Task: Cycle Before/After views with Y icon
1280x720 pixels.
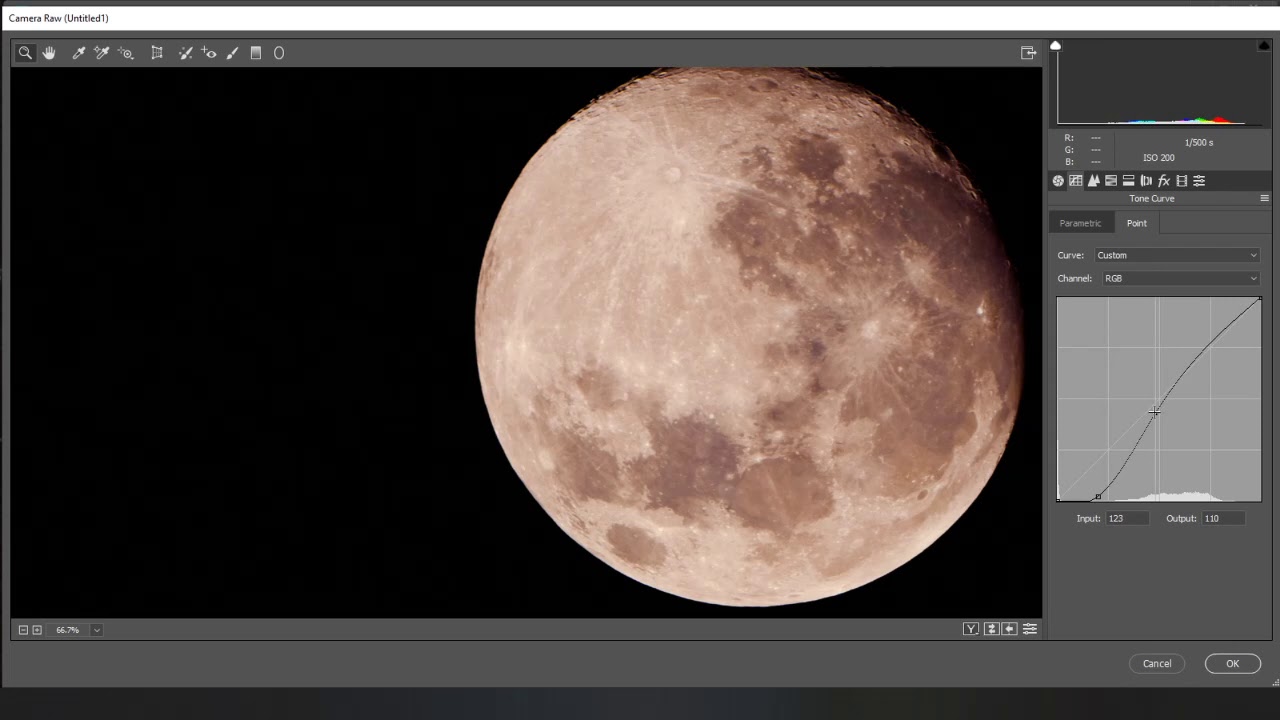Action: pyautogui.click(x=971, y=629)
